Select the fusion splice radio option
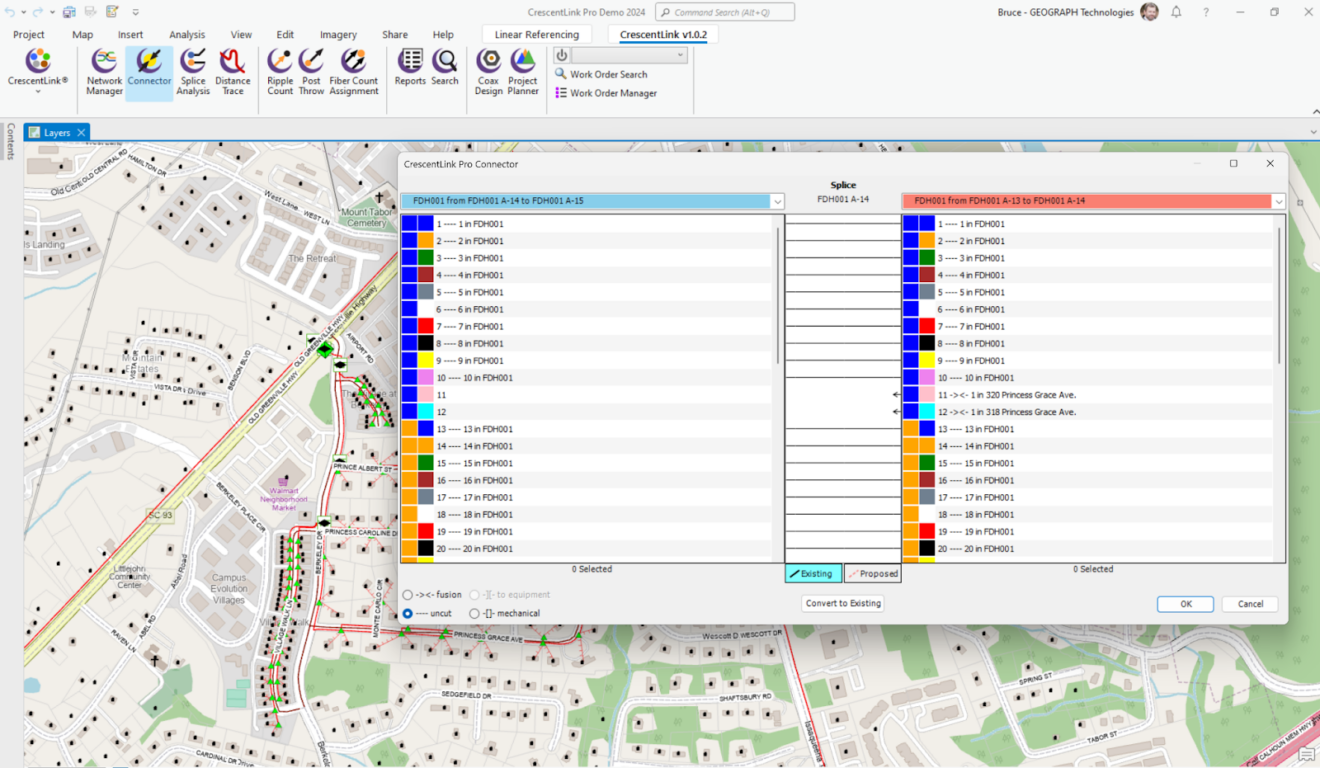Viewport: 1320px width, 768px height. (408, 595)
